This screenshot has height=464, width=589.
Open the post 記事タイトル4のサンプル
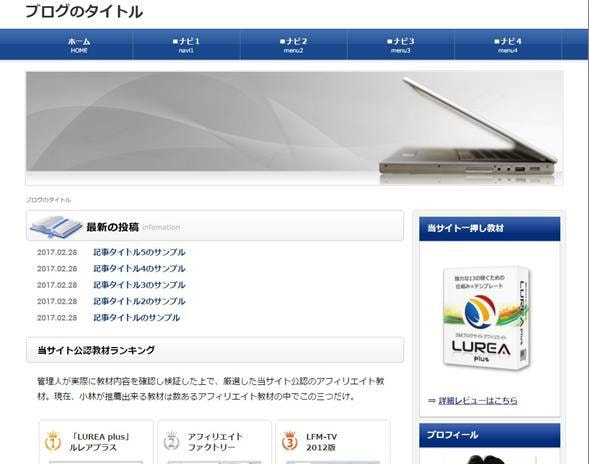click(139, 269)
